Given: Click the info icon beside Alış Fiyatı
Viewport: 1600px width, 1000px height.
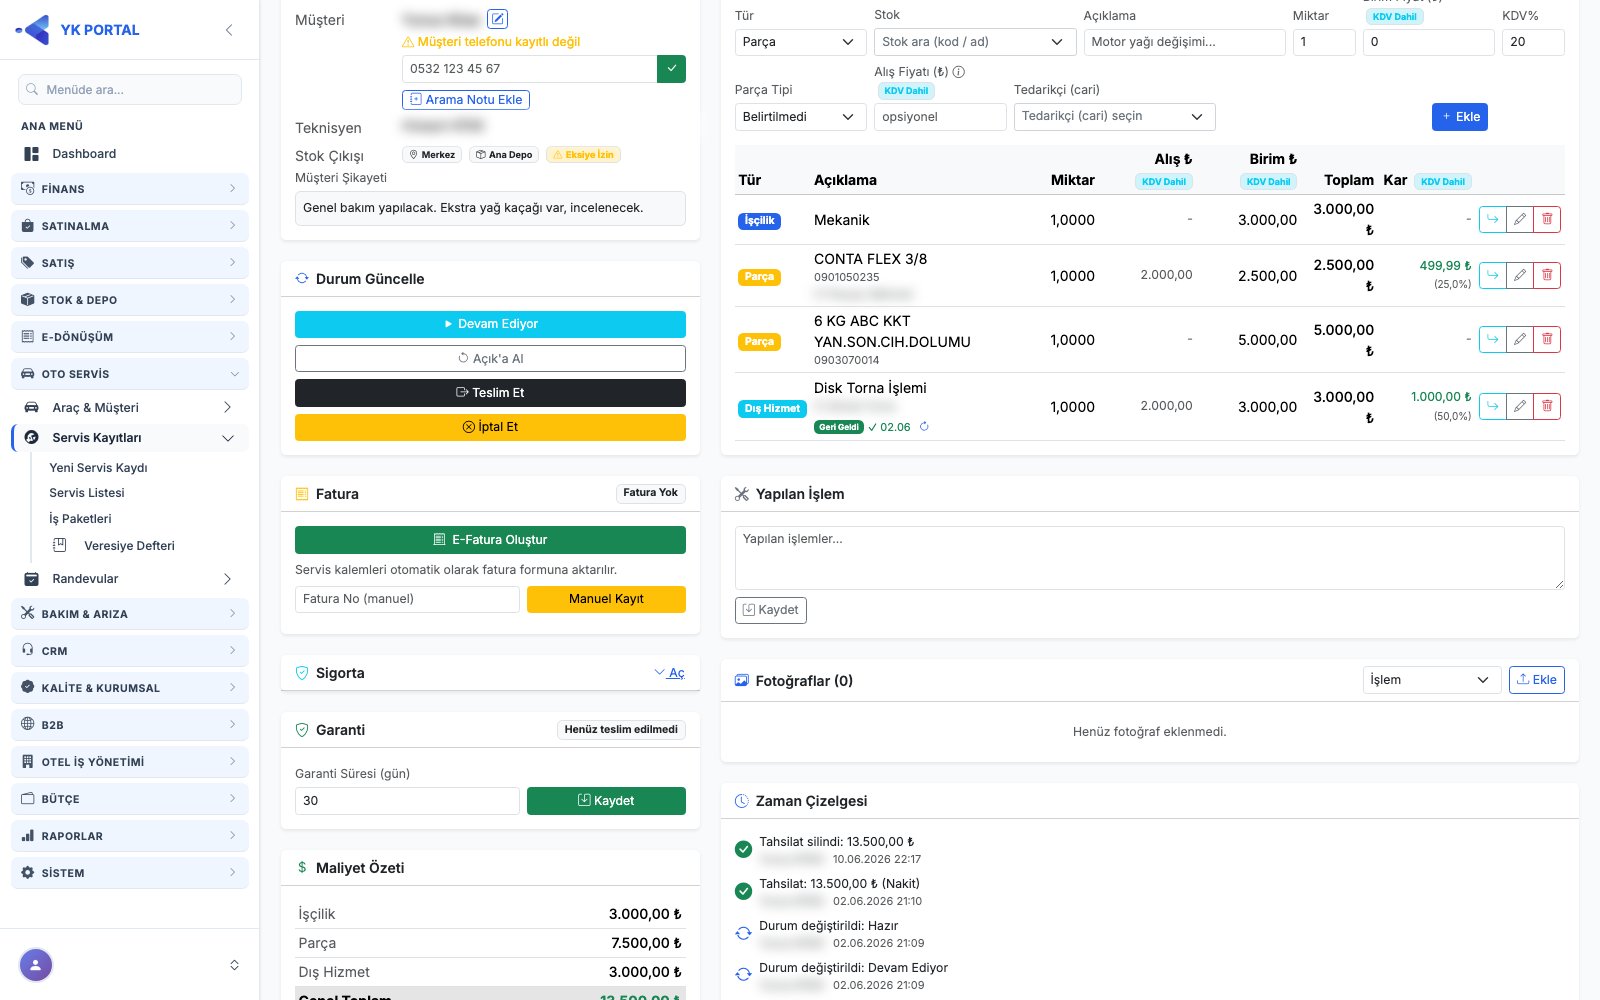Looking at the screenshot, I should [x=959, y=72].
